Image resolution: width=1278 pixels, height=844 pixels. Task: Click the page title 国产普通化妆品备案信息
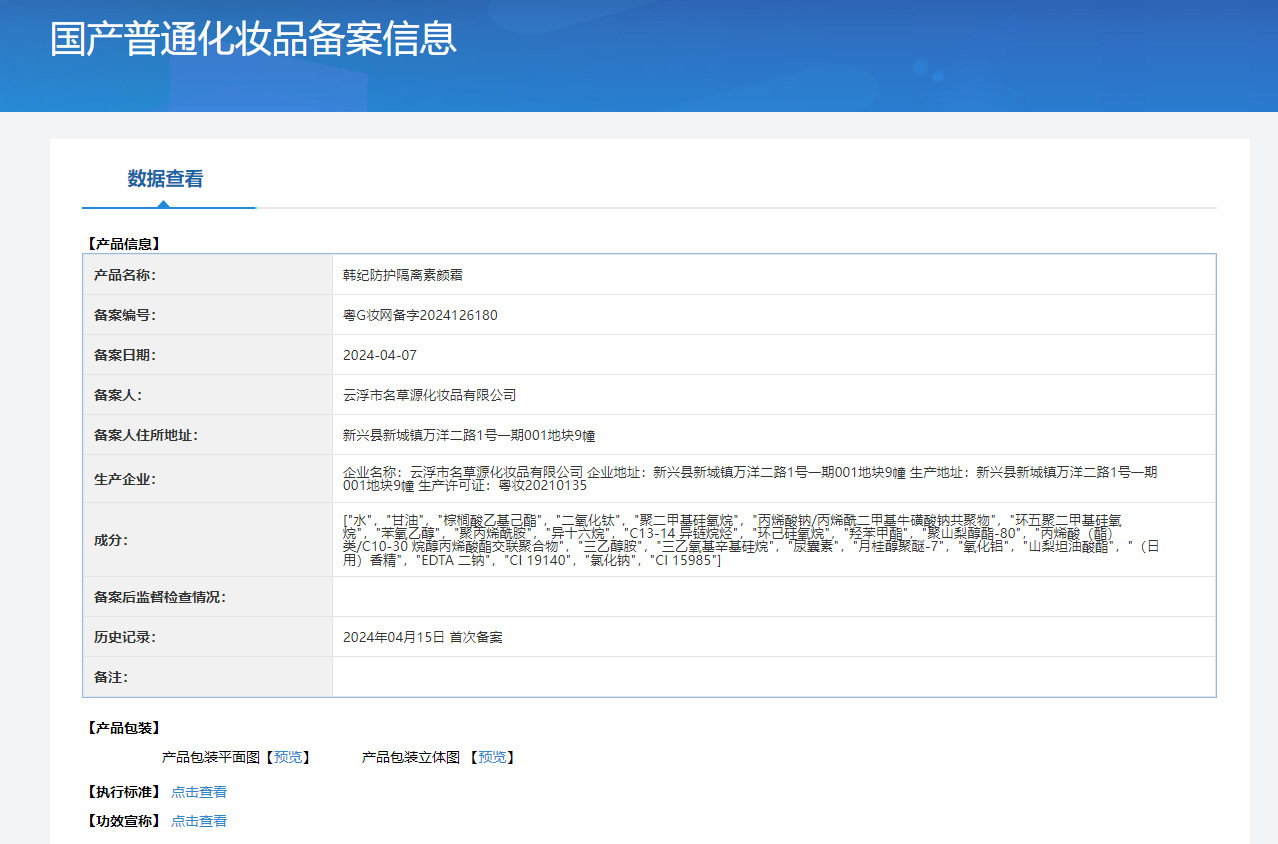click(x=253, y=38)
